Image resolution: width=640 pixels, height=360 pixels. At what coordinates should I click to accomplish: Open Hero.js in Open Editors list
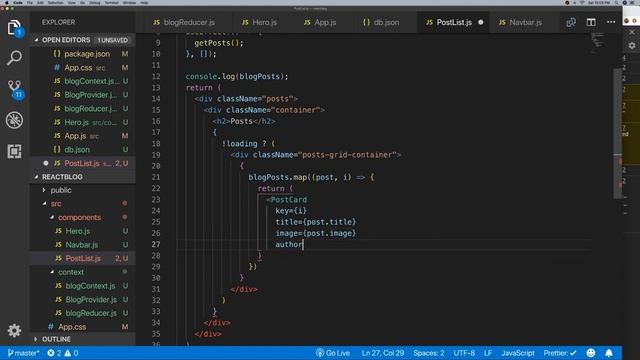83,122
